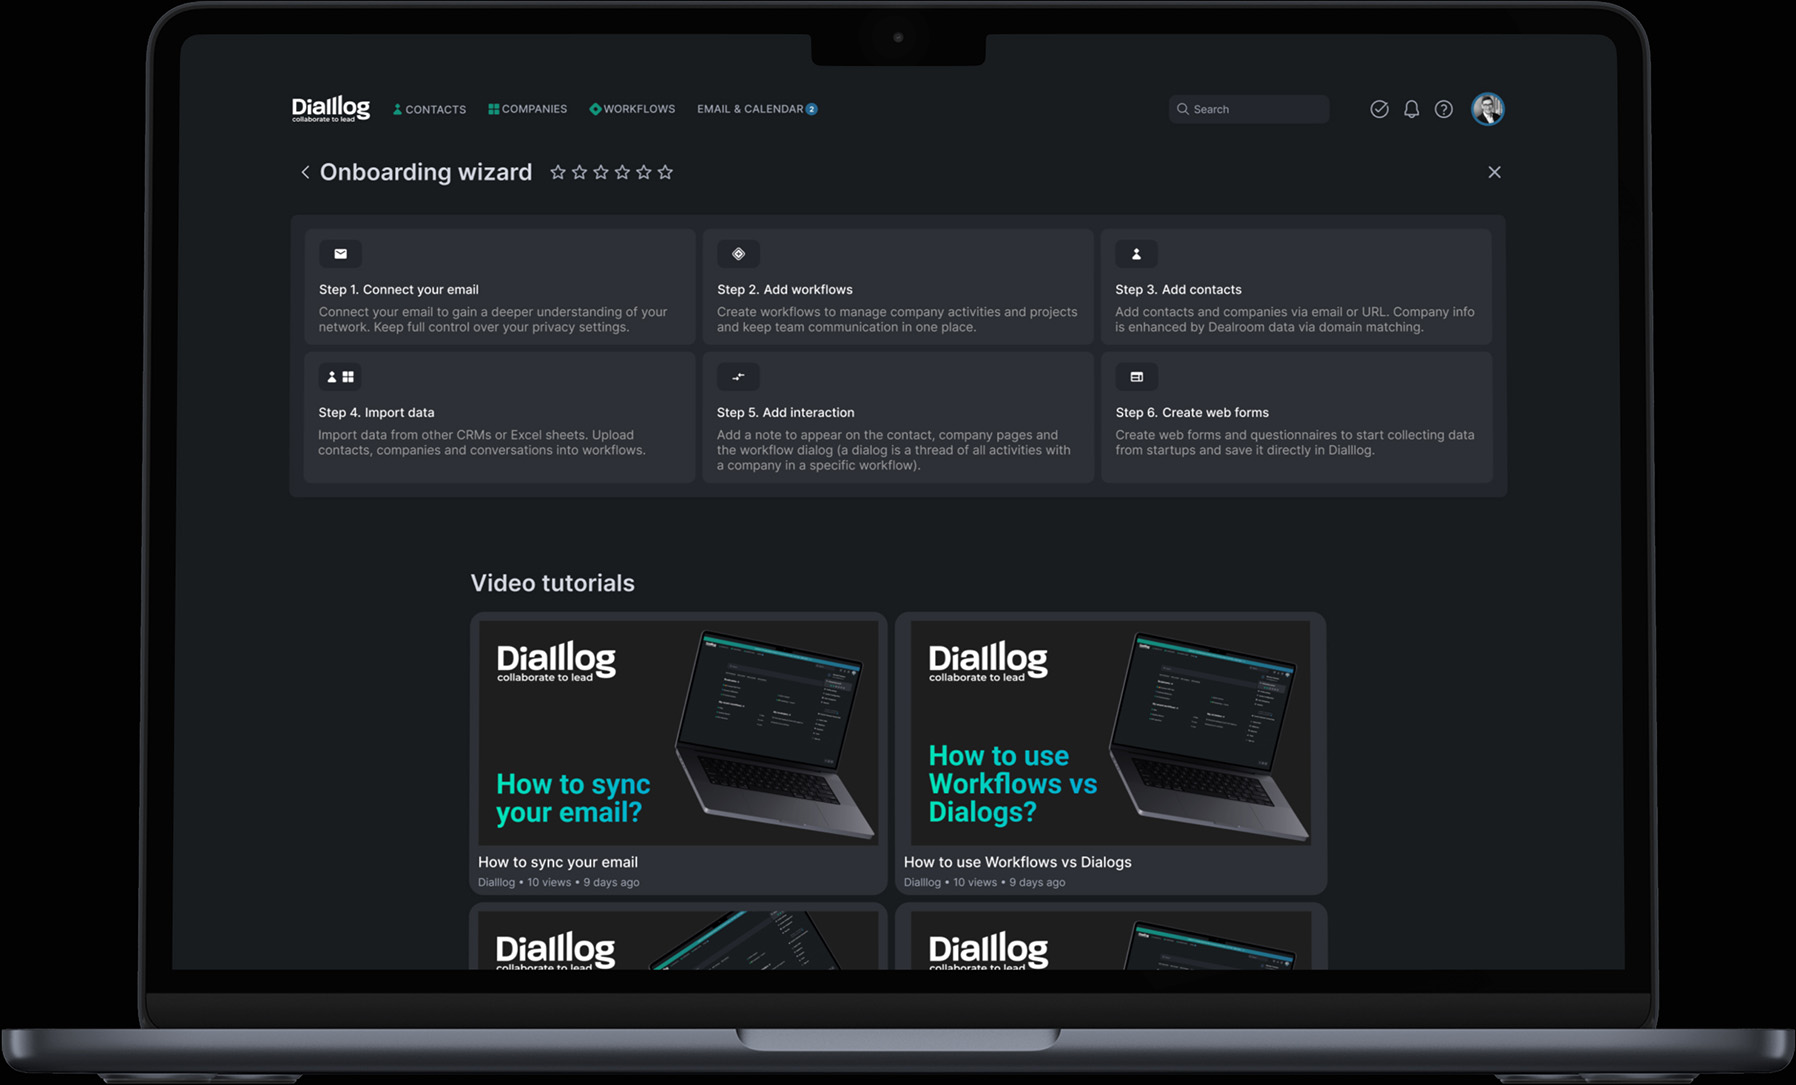Open tasks via the checkmark circle icon
This screenshot has height=1085, width=1796.
click(x=1379, y=109)
